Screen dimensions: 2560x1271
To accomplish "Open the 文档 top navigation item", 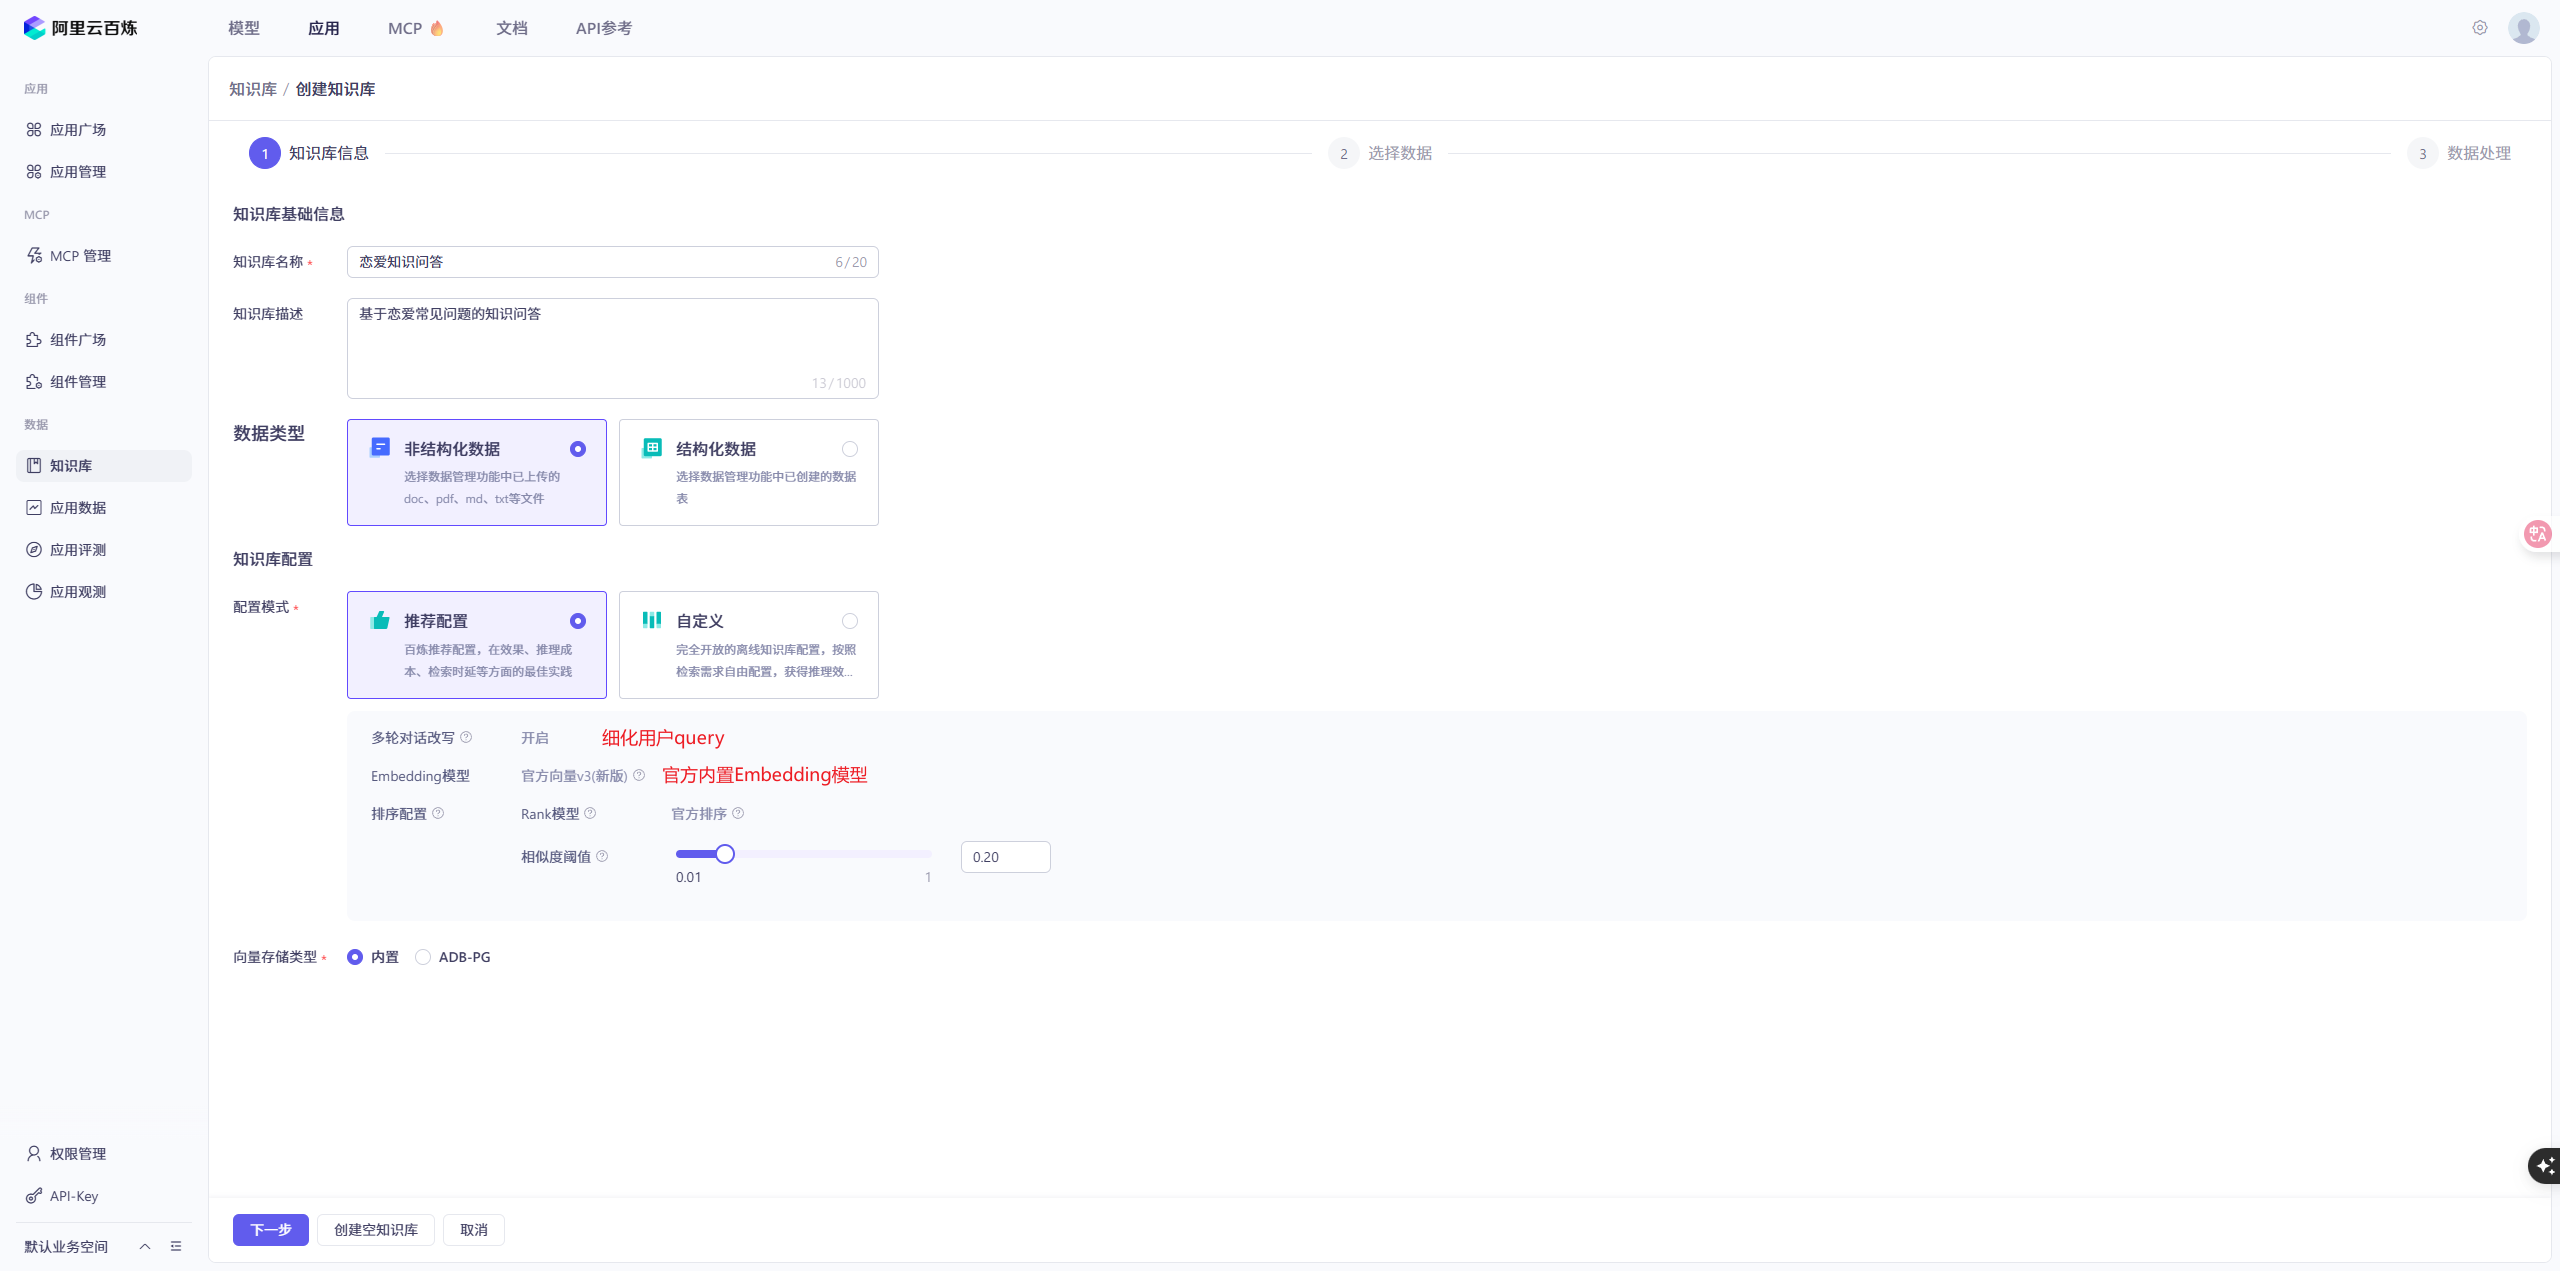I will 511,28.
